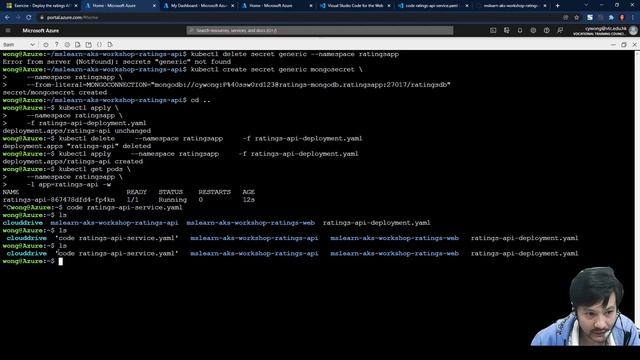Maximize the Cloud Shell panel

[624, 44]
